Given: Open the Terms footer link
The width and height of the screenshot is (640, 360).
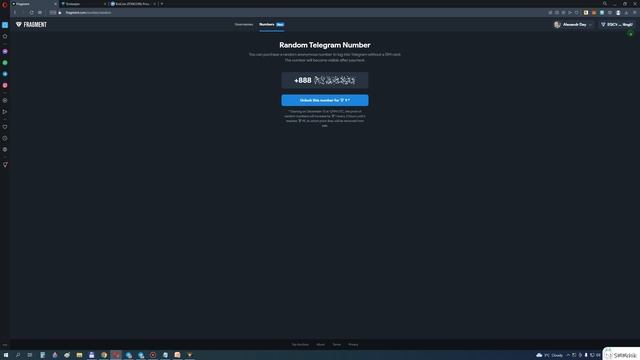Looking at the screenshot, I should [x=337, y=344].
